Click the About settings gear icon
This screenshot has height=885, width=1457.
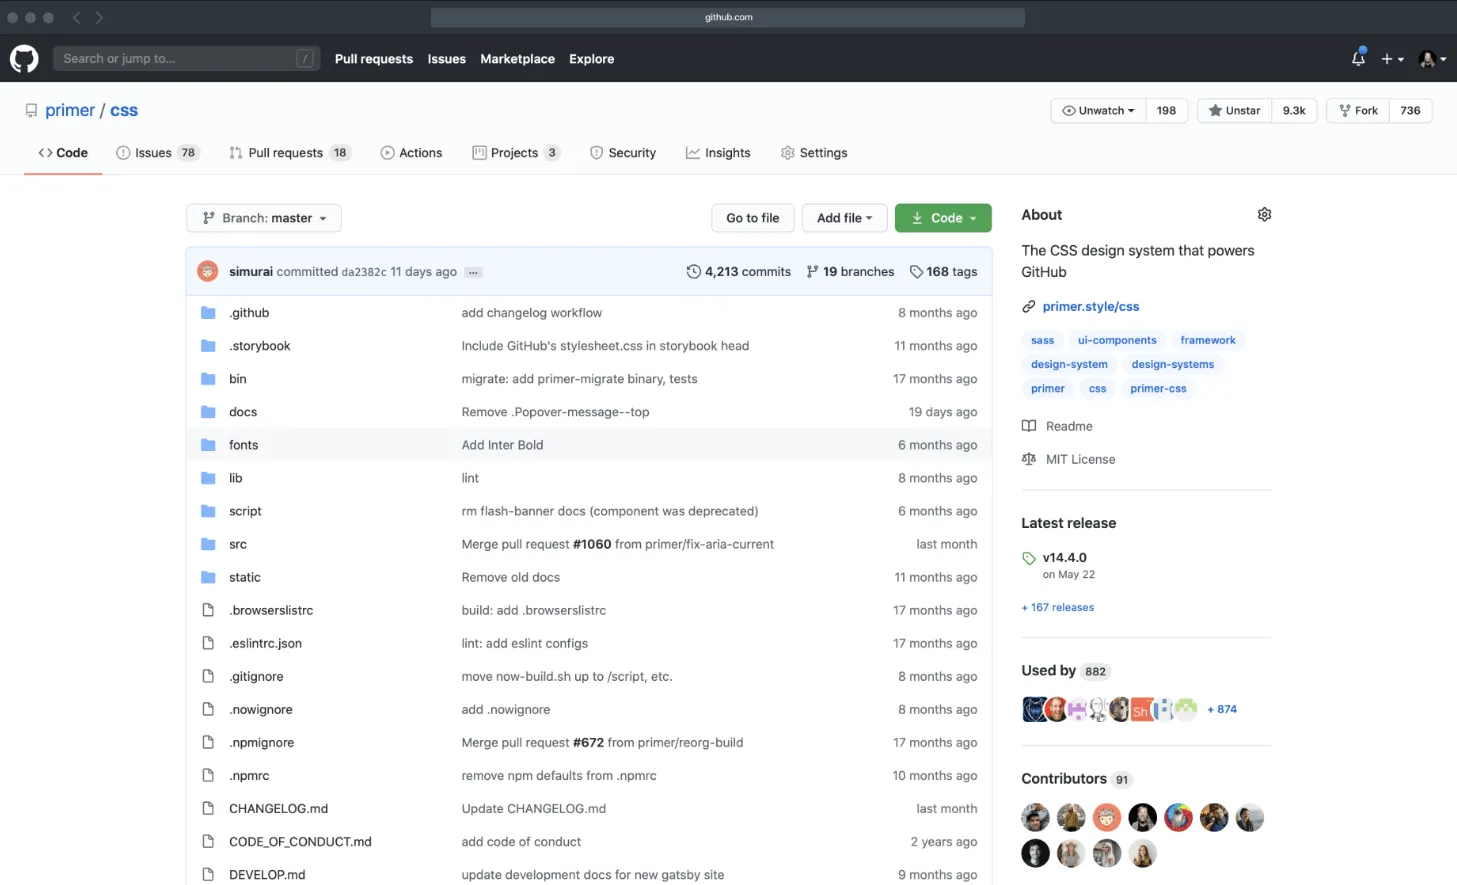click(1264, 214)
